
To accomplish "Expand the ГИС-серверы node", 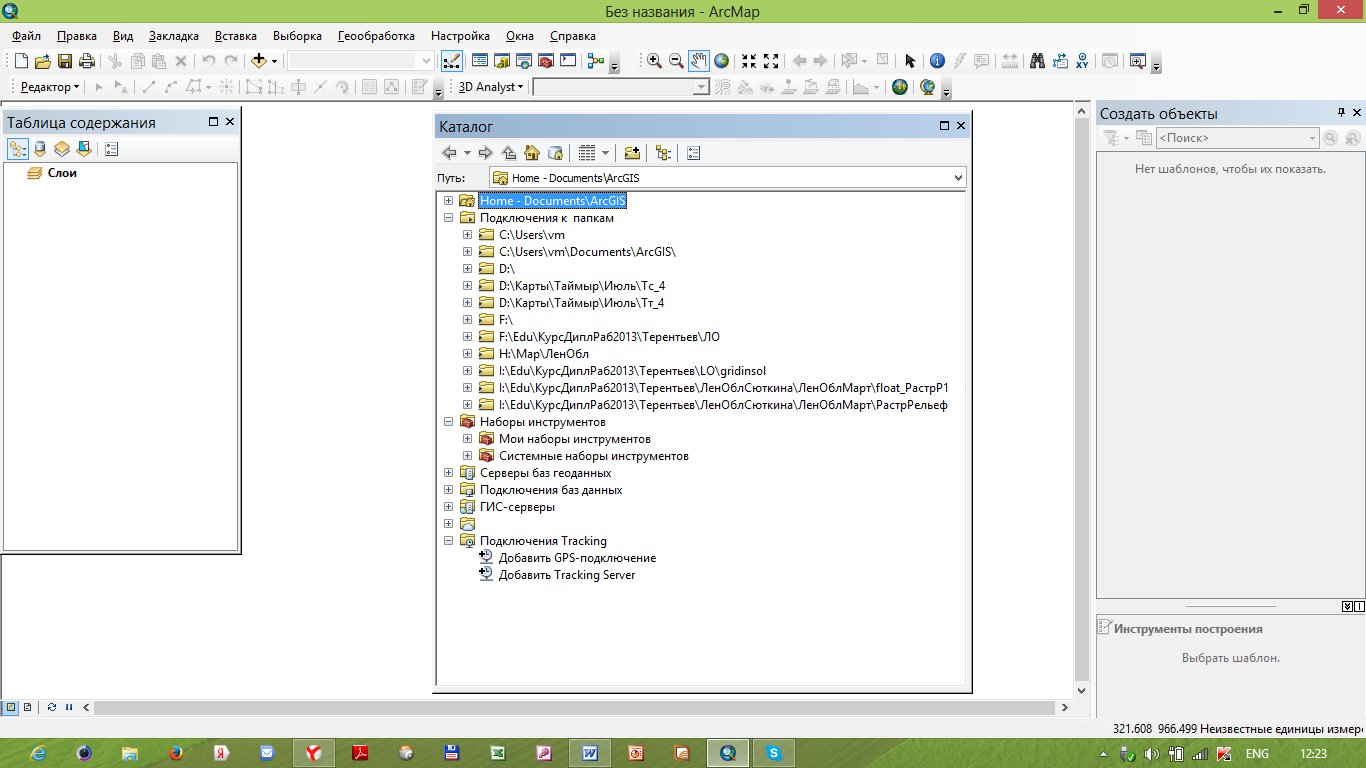I will 449,507.
